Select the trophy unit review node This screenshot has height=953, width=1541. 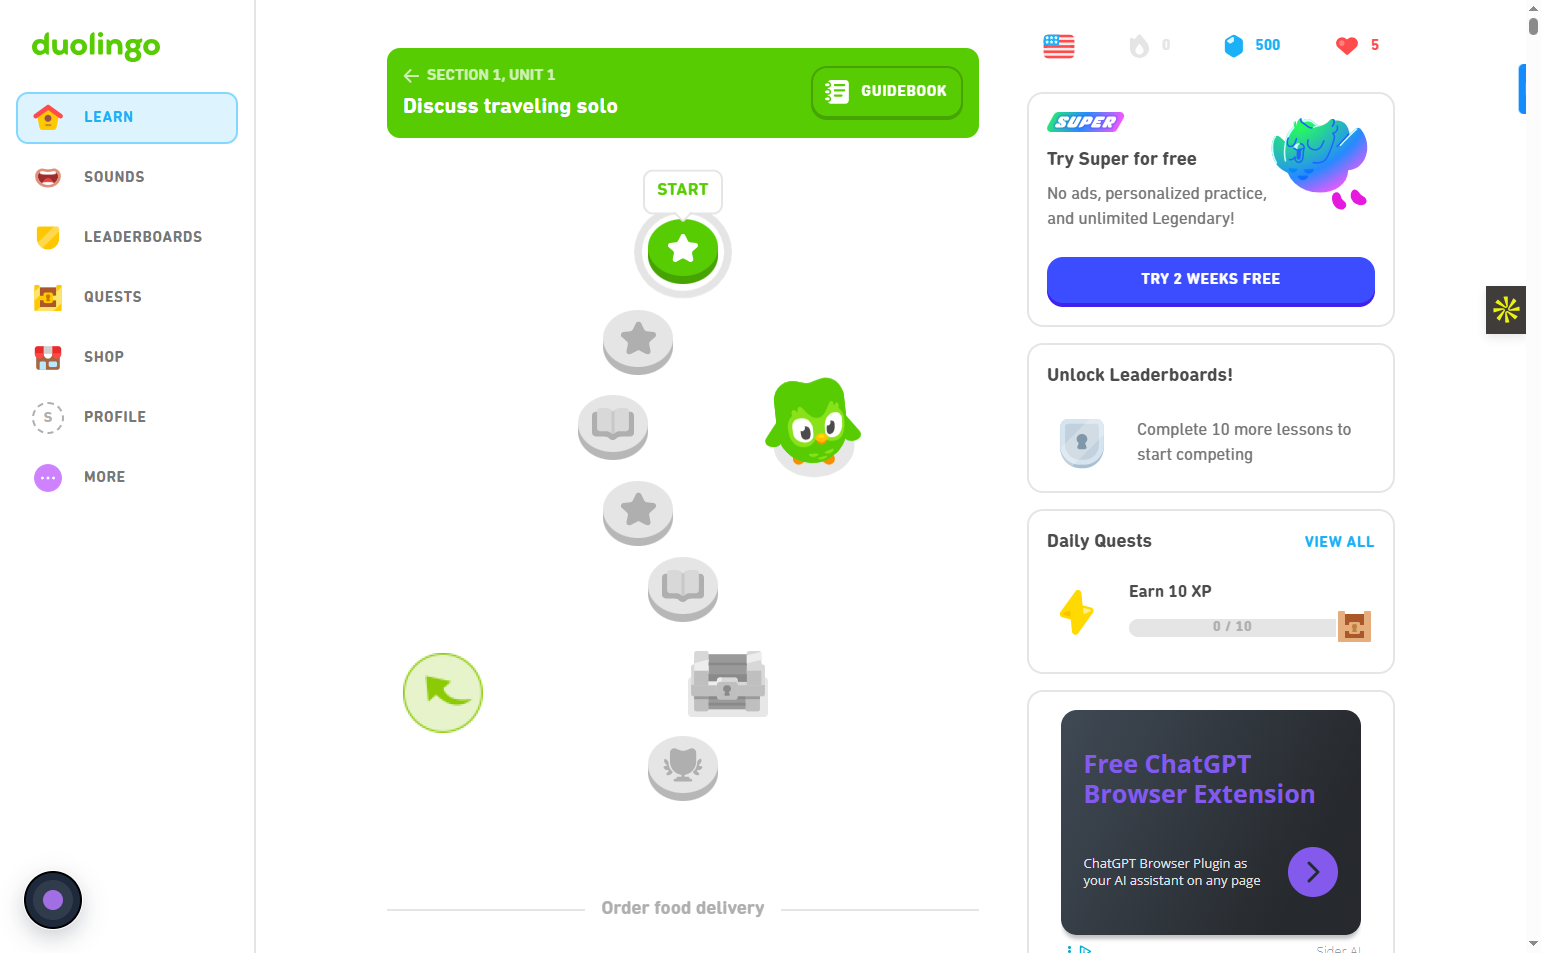683,768
